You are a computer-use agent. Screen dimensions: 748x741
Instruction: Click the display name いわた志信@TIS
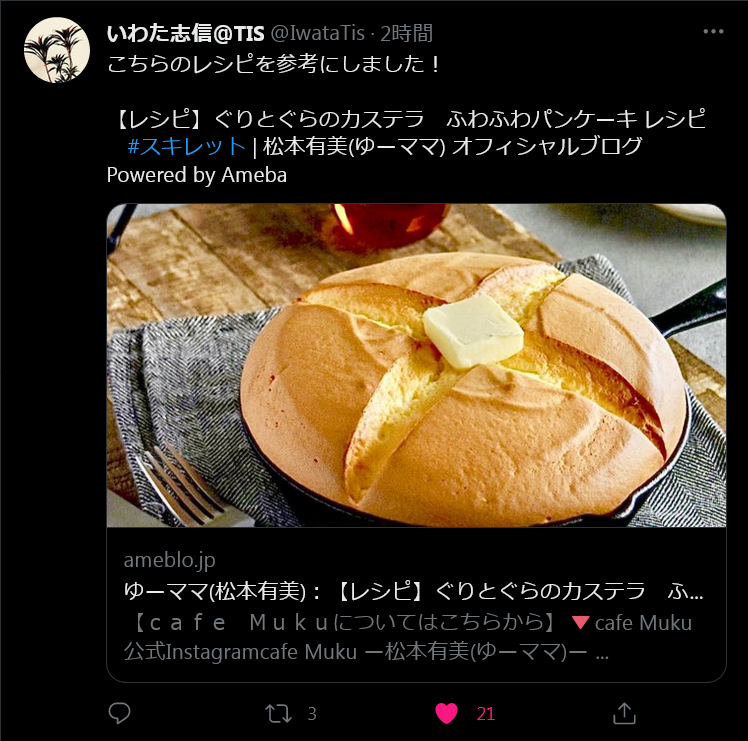pos(185,33)
